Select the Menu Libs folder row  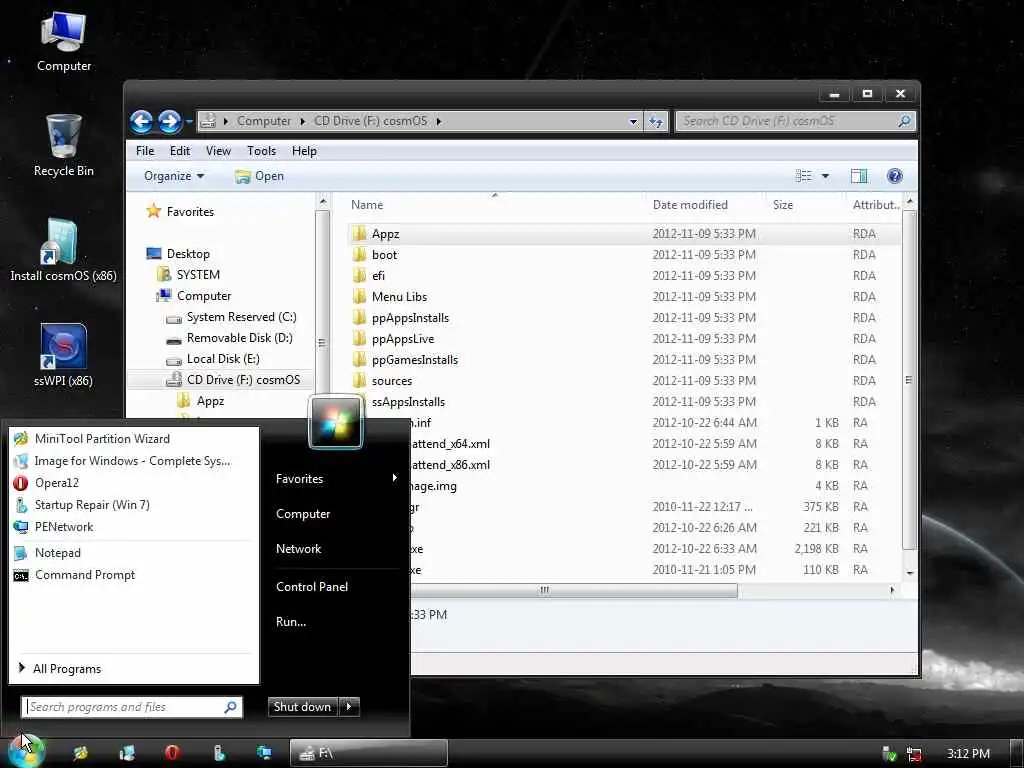(x=624, y=296)
